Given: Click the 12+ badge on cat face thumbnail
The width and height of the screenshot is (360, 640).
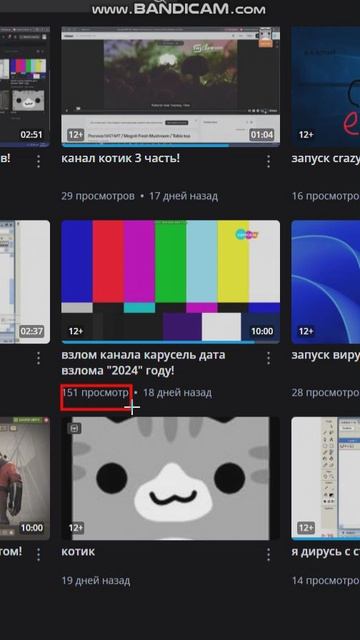Looking at the screenshot, I should [76, 528].
